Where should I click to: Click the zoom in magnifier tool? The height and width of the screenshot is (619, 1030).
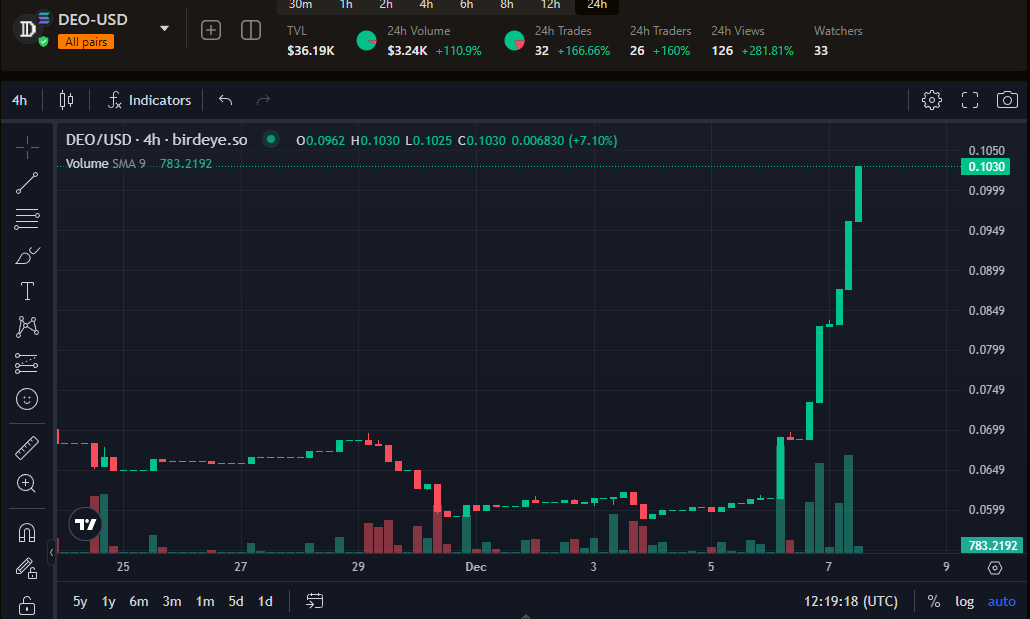coord(27,484)
